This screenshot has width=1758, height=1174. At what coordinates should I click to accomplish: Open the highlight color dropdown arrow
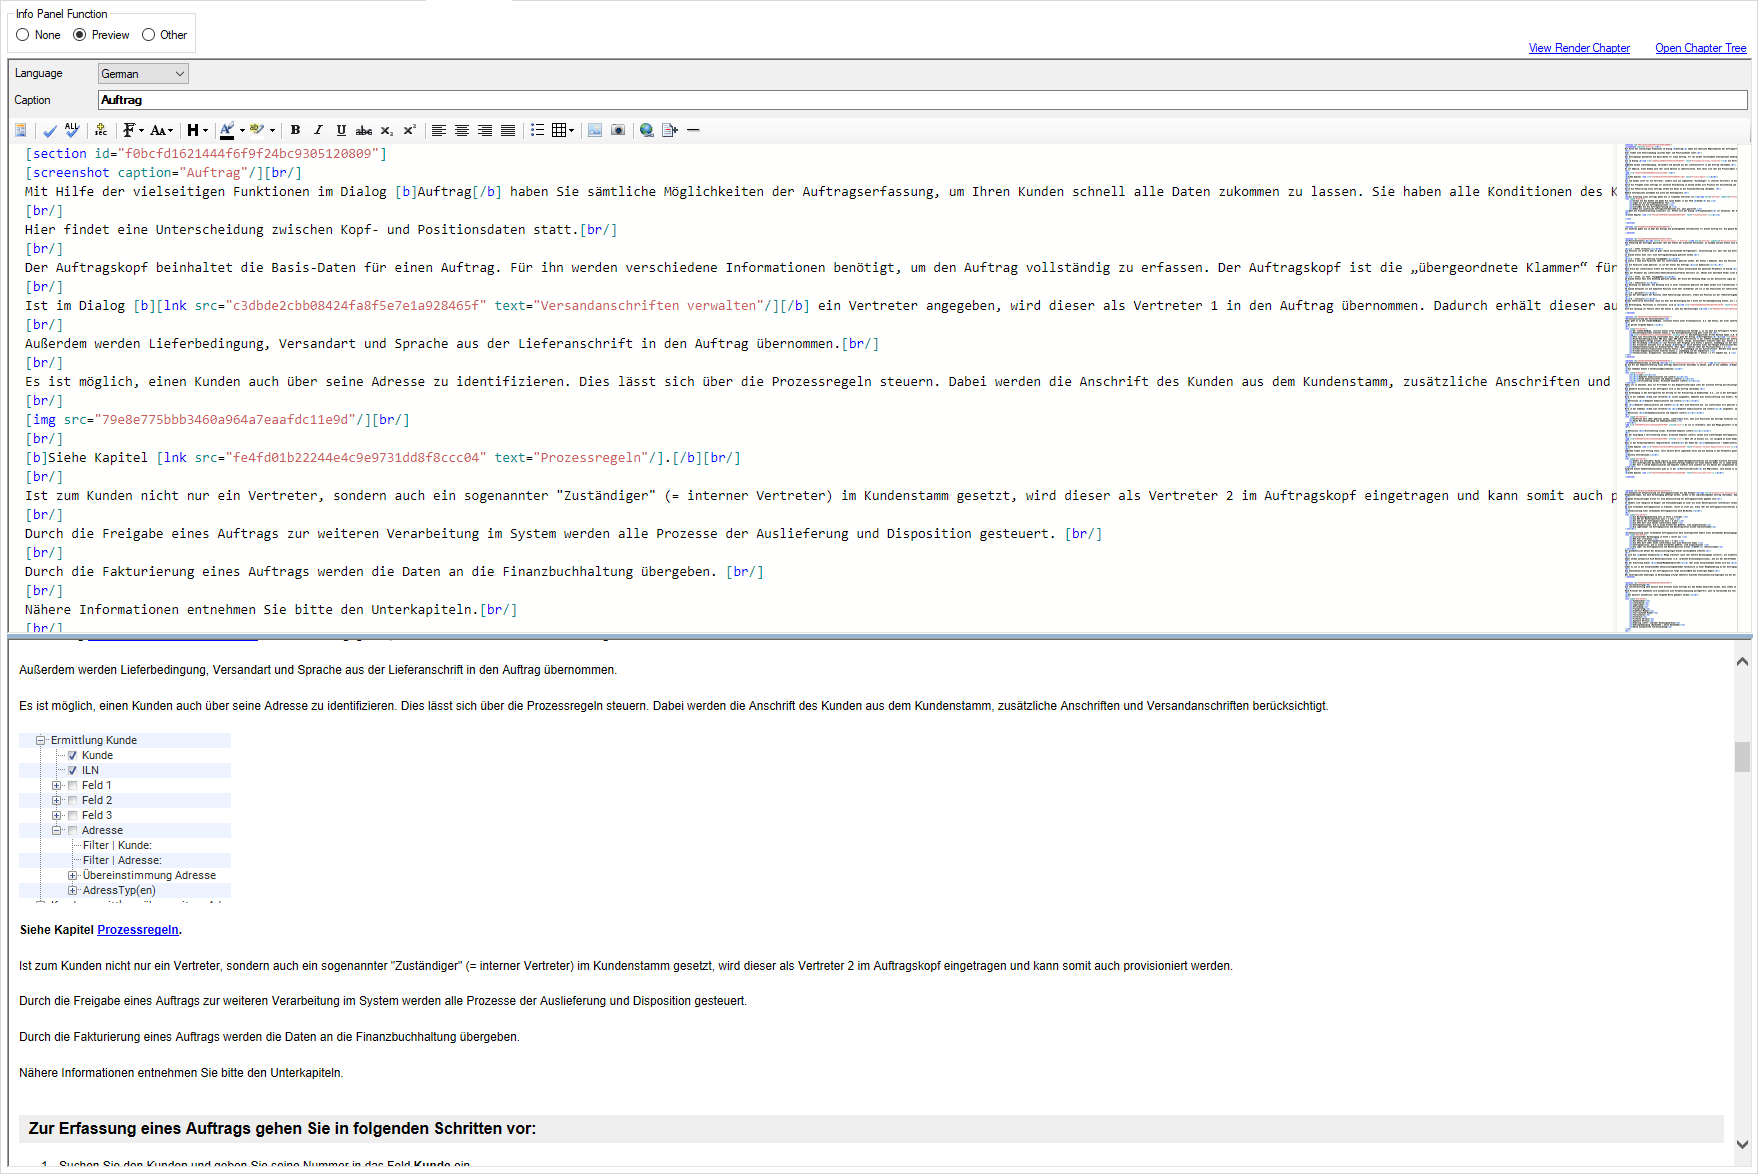pyautogui.click(x=272, y=130)
